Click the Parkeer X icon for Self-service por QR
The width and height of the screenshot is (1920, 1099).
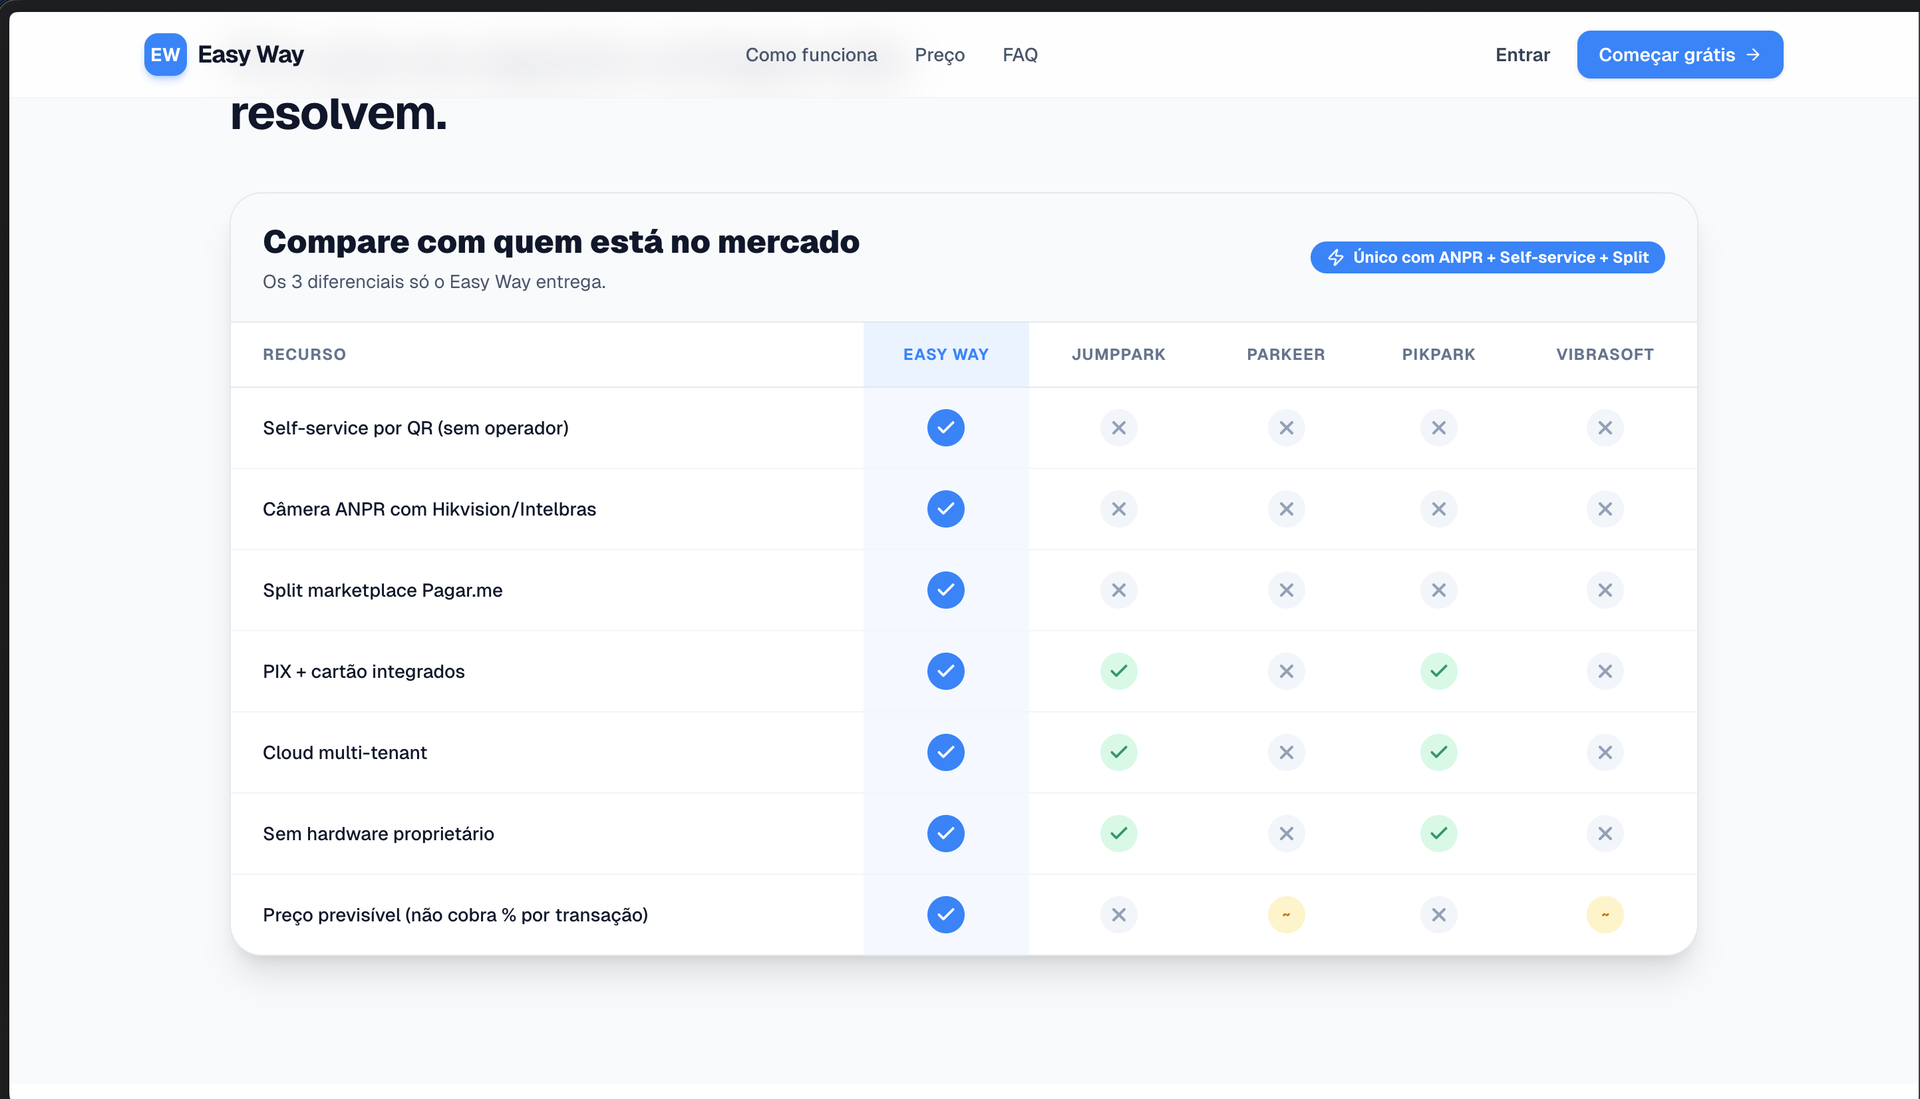[1286, 428]
